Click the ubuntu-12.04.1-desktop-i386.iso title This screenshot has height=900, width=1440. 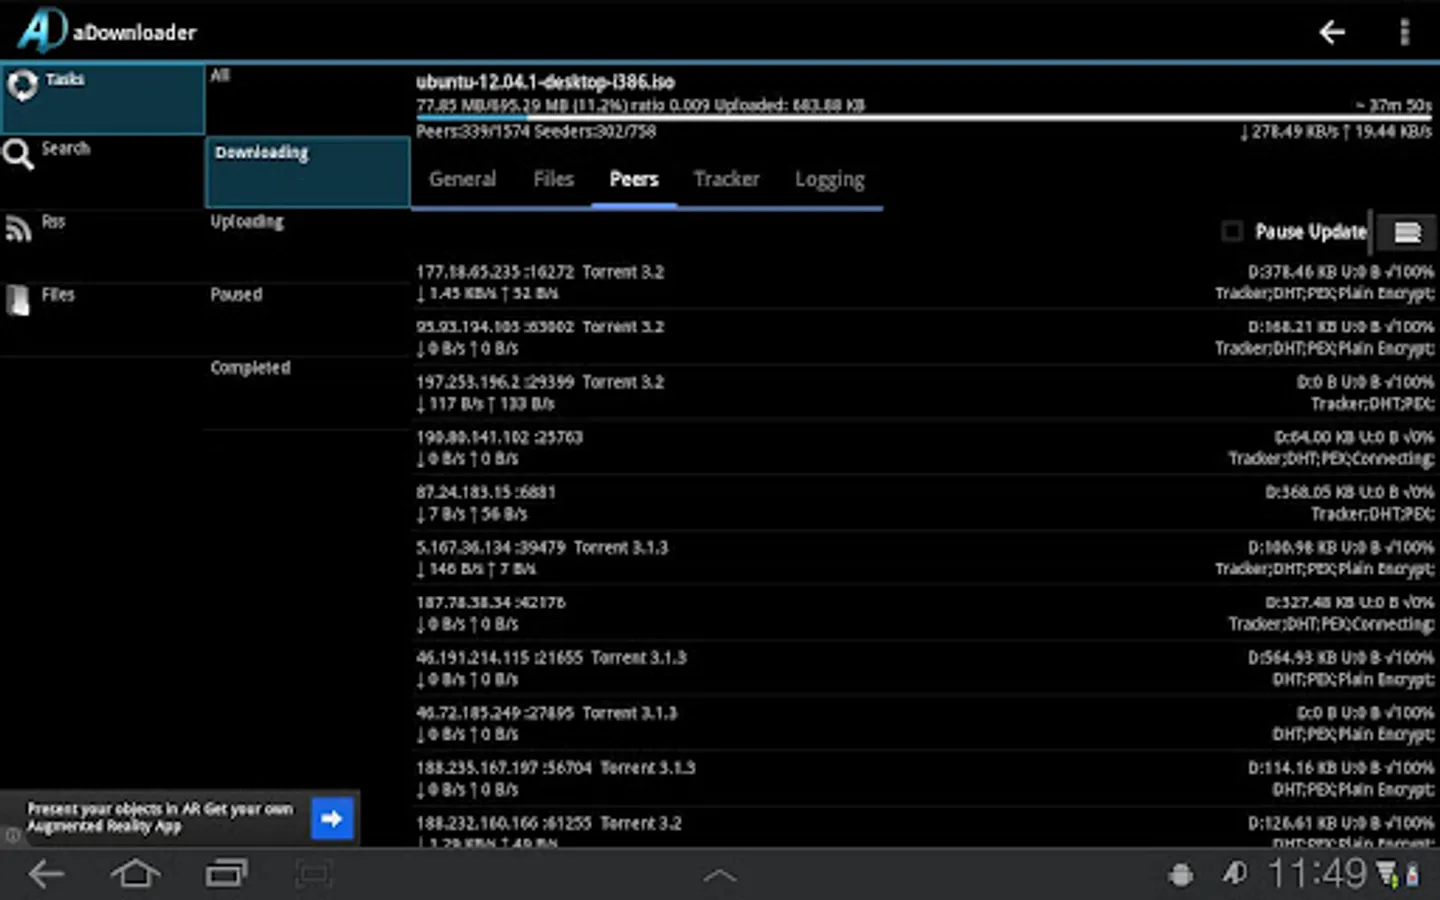coord(545,82)
